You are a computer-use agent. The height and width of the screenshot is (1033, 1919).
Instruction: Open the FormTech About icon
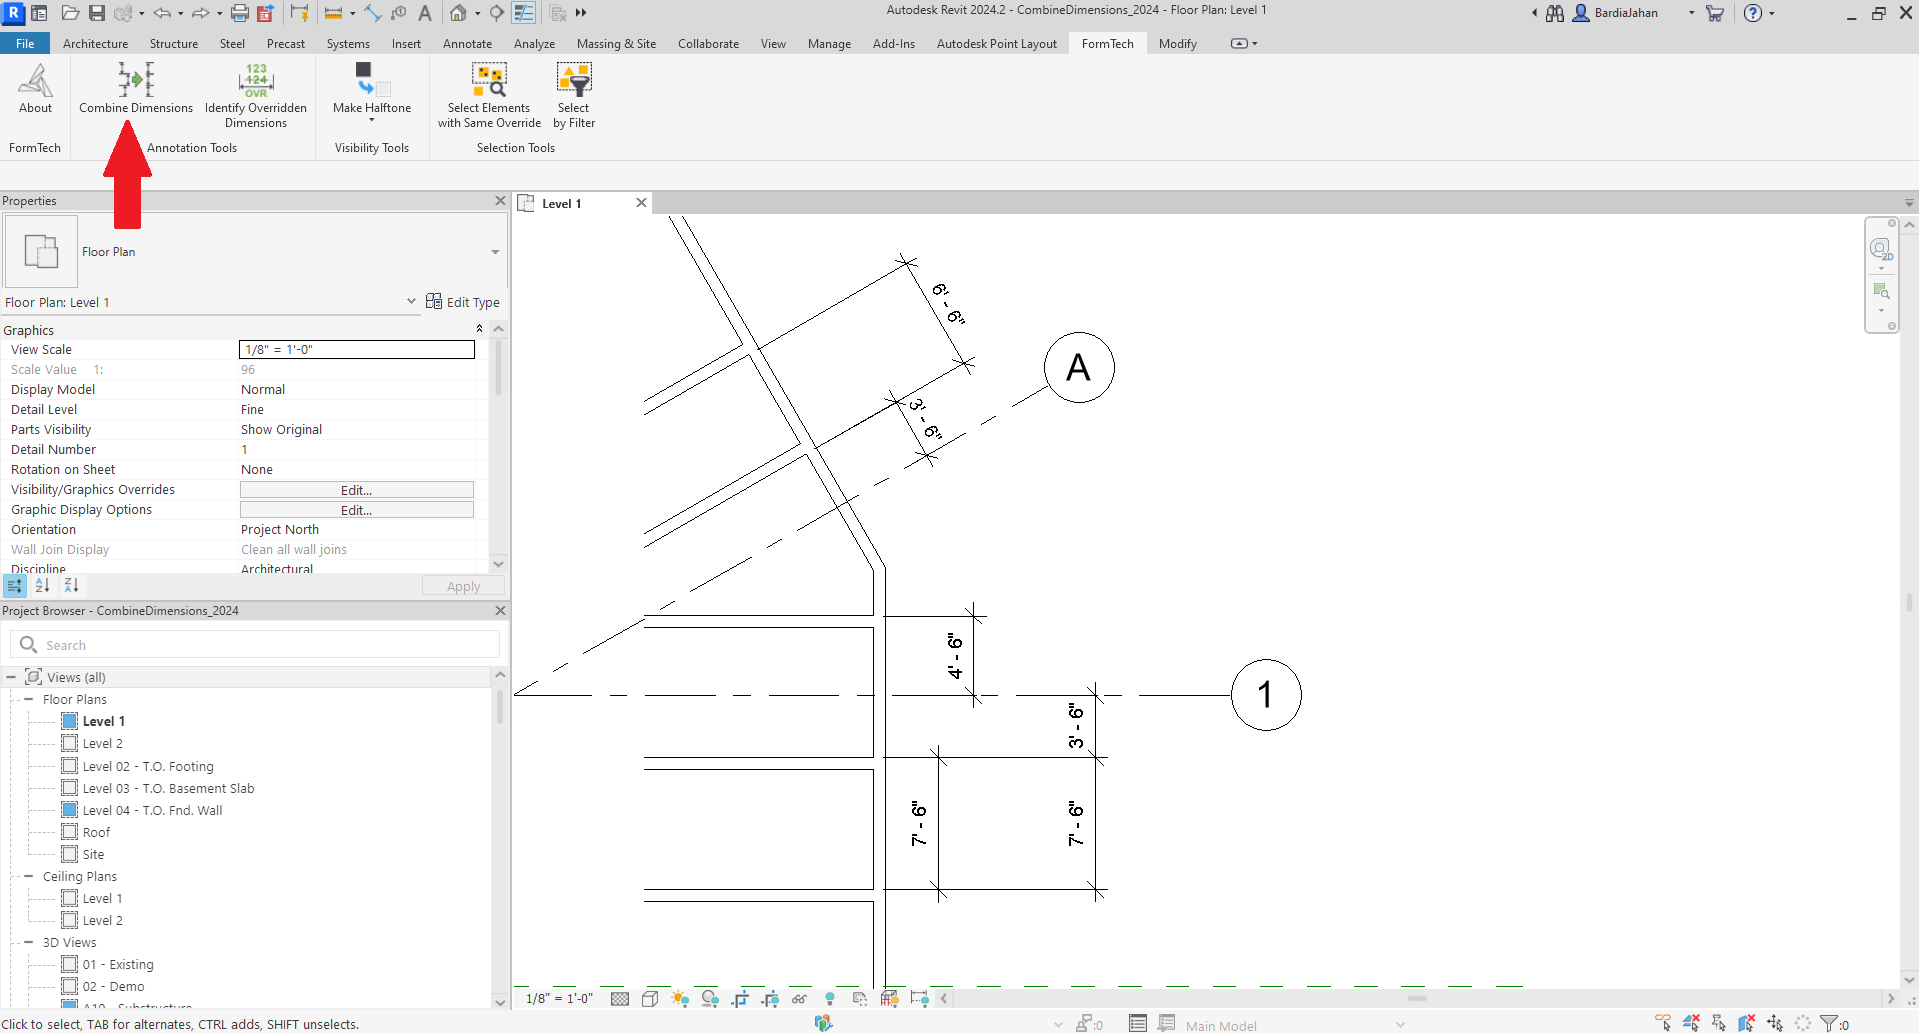click(35, 80)
